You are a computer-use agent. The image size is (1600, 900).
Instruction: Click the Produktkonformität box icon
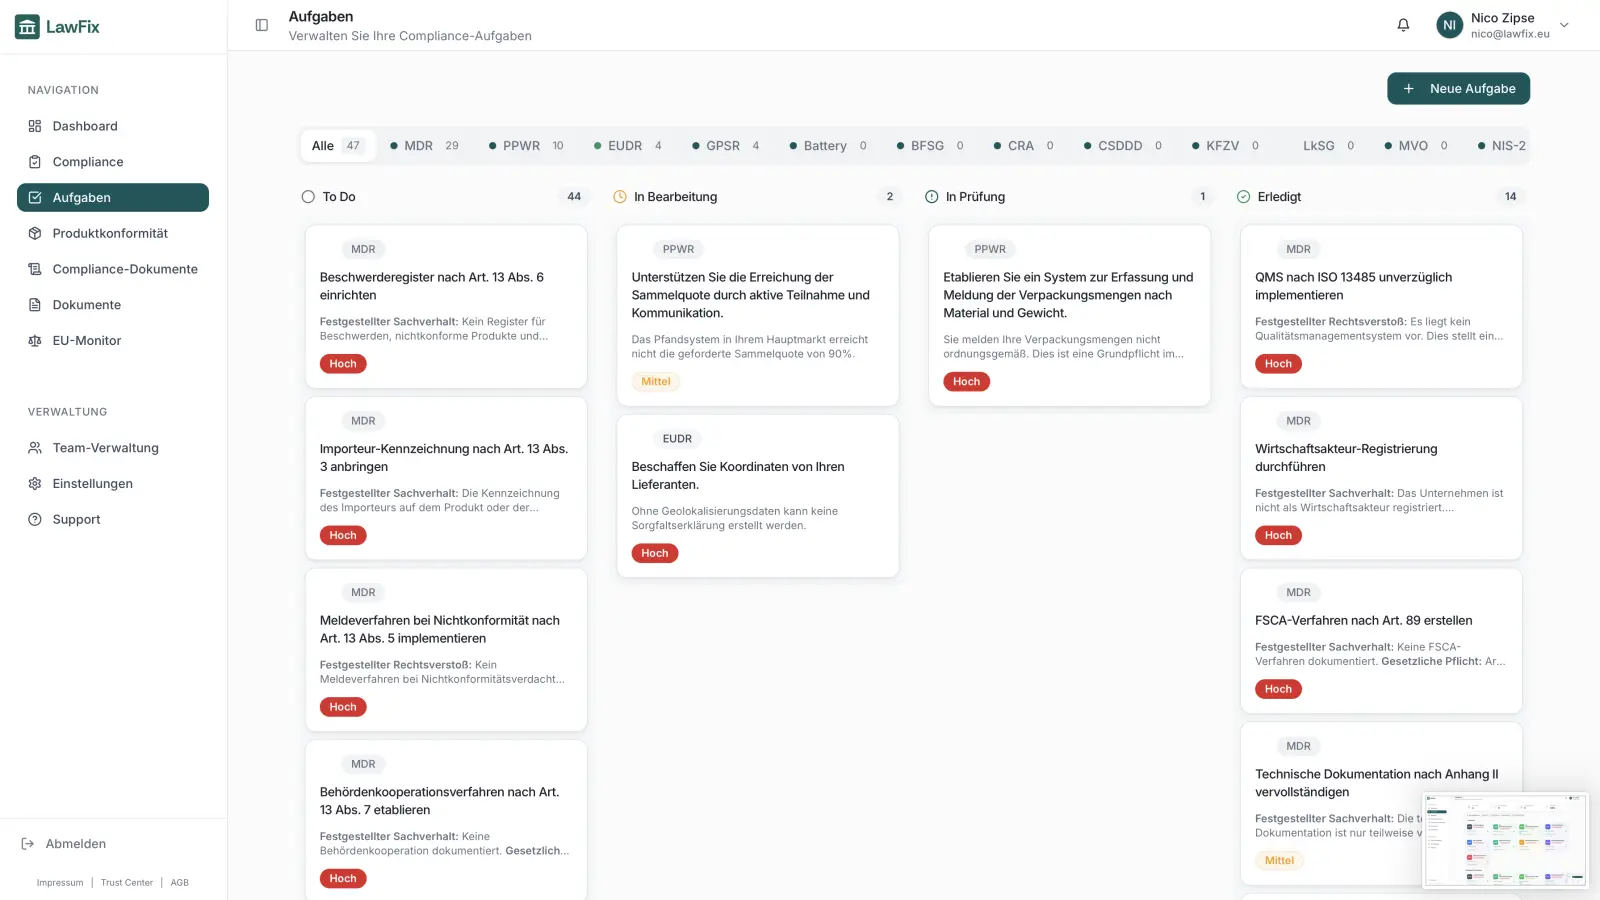coord(35,233)
